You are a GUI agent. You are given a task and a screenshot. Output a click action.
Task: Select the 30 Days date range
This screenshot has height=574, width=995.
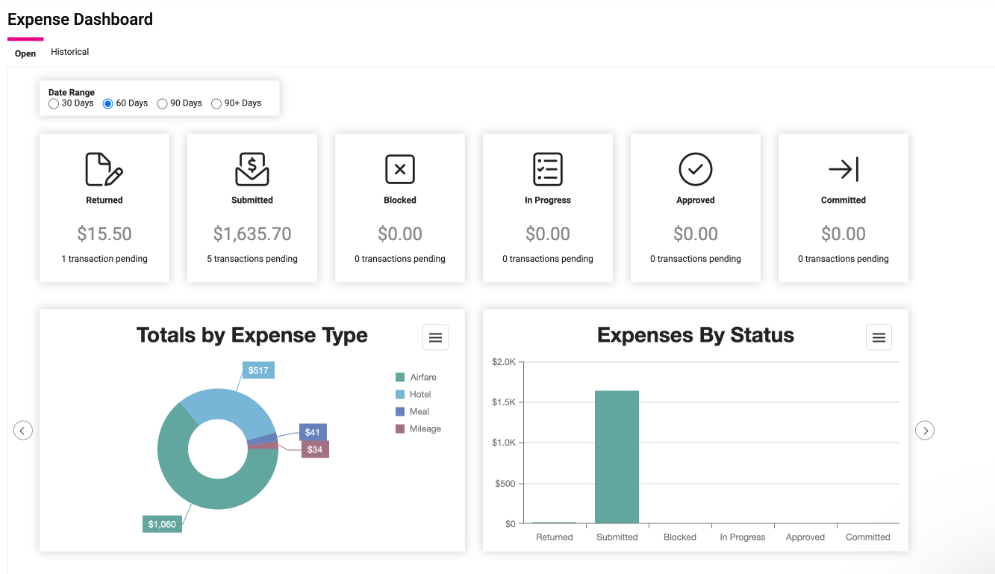[54, 104]
